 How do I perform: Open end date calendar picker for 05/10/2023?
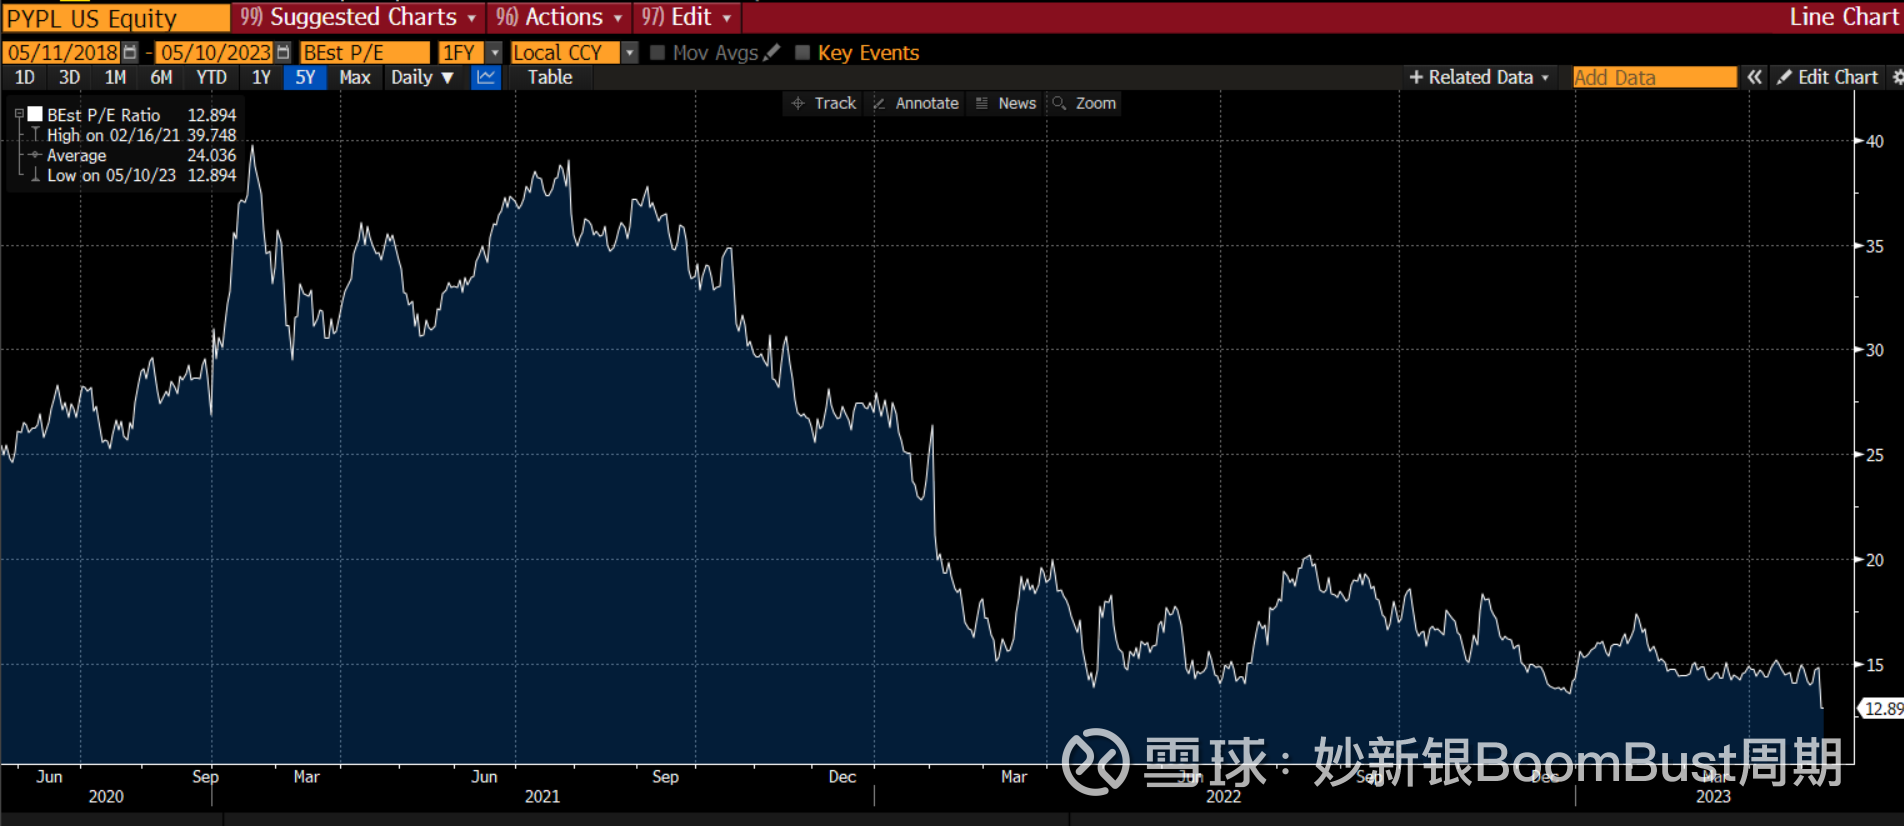tap(283, 52)
